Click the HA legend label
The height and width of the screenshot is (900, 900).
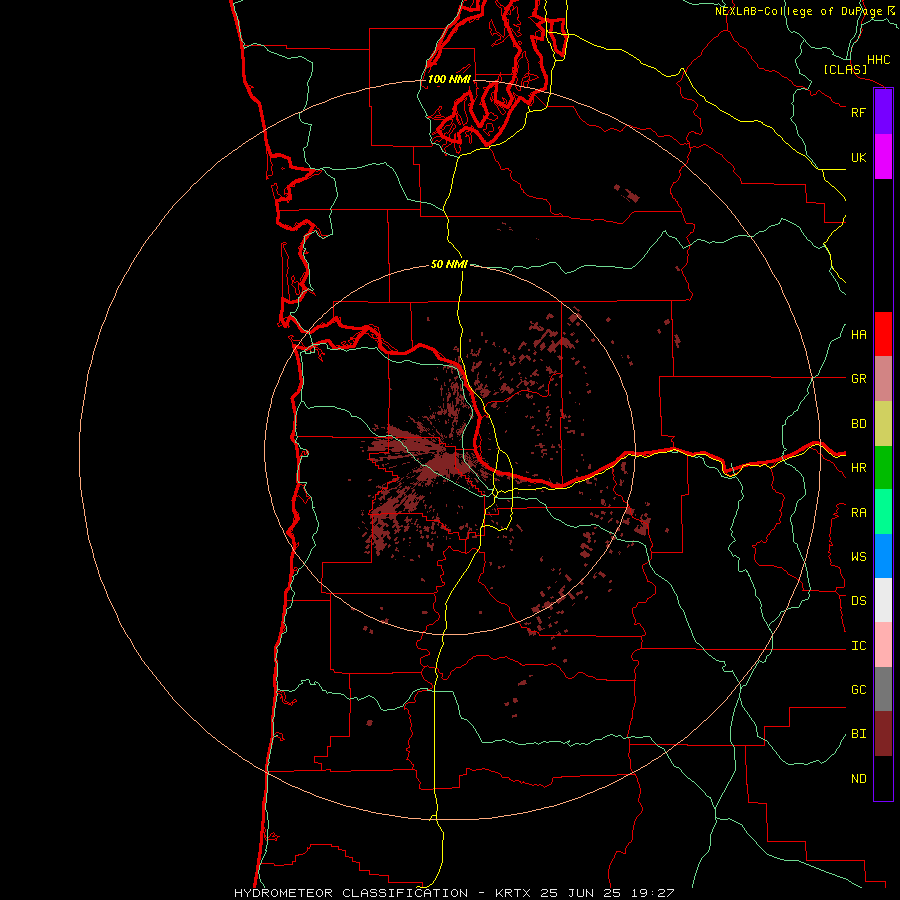coord(858,335)
